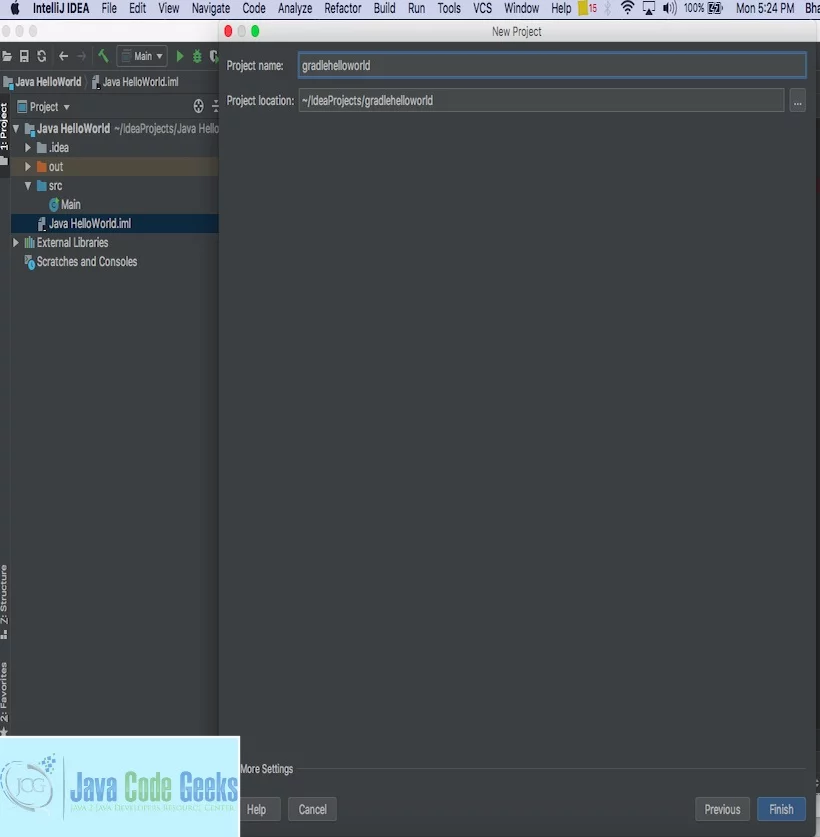
Task: Open the Edit menu
Action: [x=137, y=8]
